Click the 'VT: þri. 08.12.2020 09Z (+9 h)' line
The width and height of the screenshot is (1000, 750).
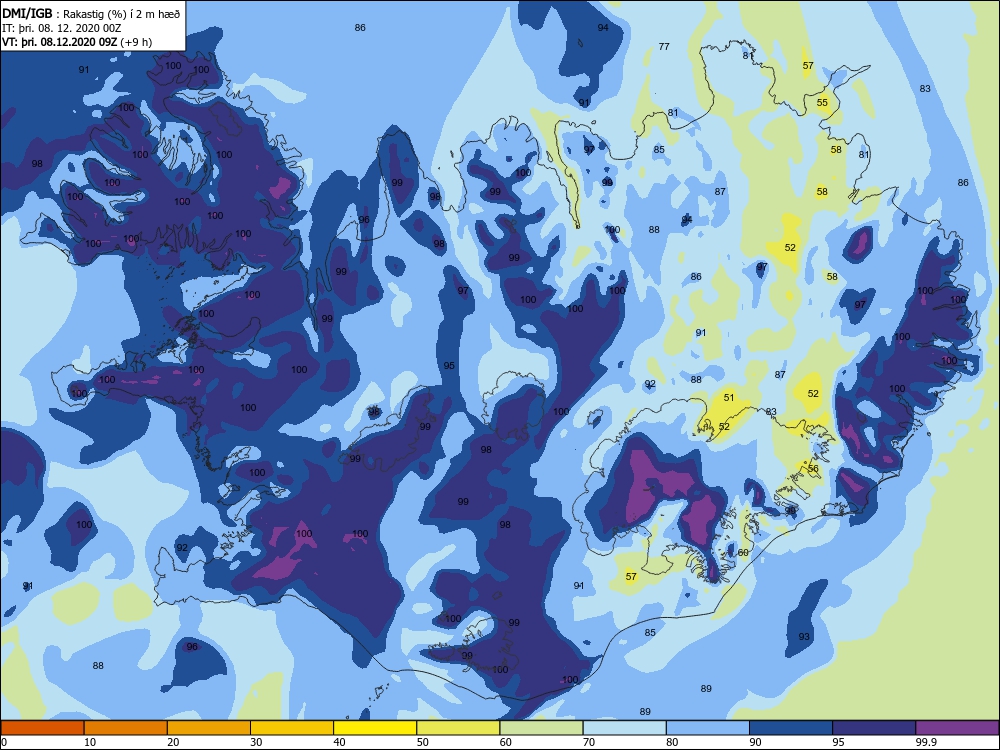click(77, 42)
